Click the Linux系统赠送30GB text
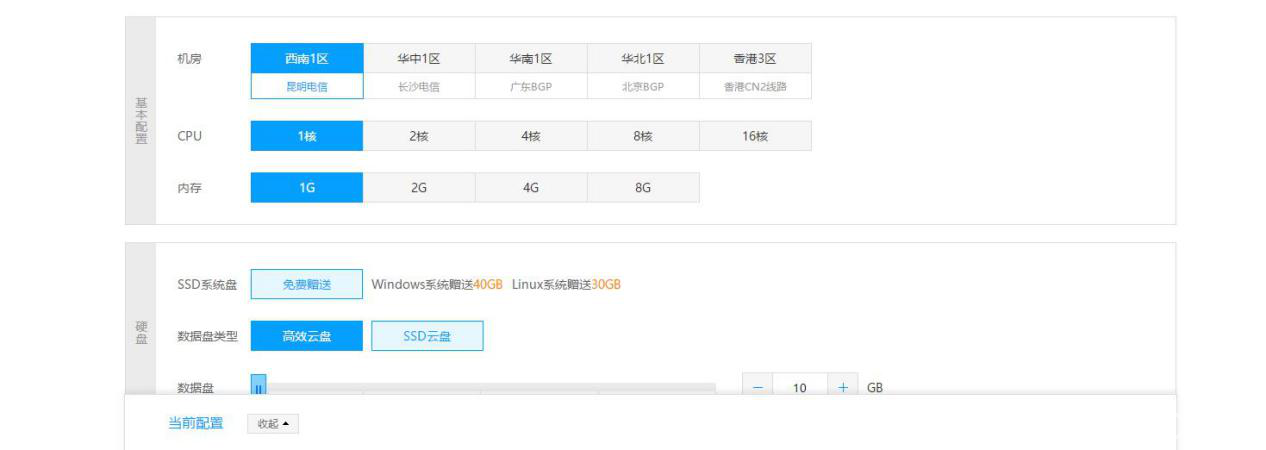 click(x=566, y=284)
